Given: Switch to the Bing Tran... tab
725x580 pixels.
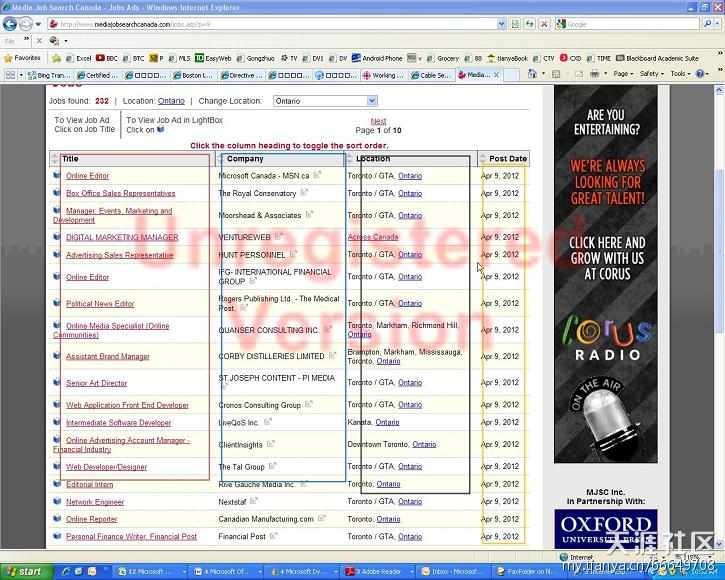Looking at the screenshot, I should pos(49,75).
